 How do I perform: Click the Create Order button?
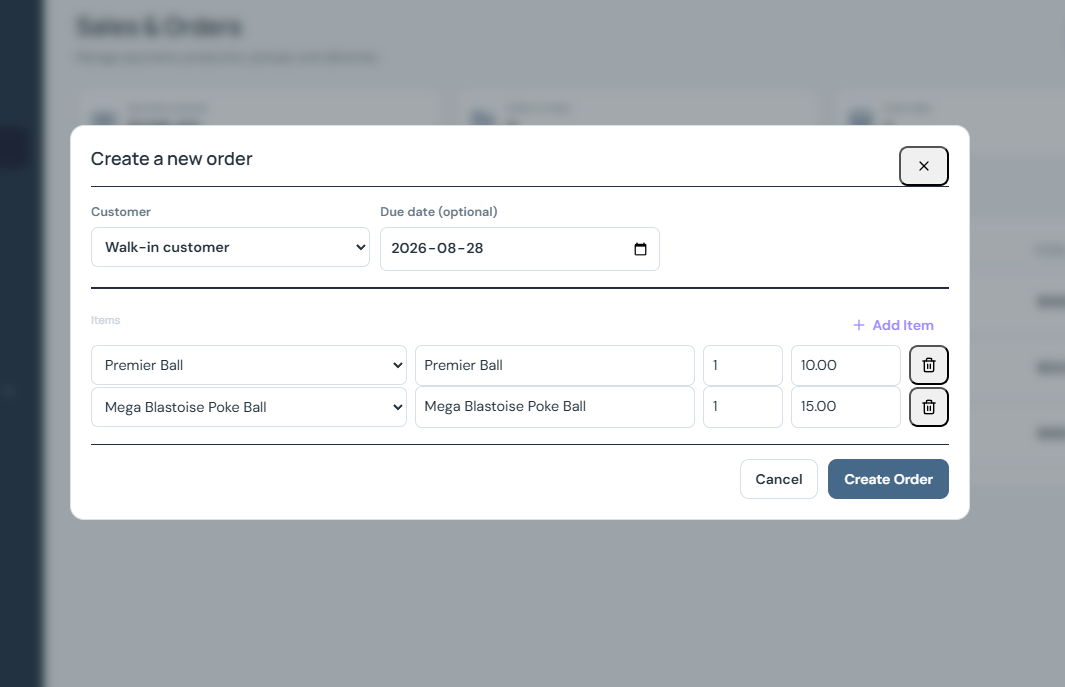coord(888,479)
